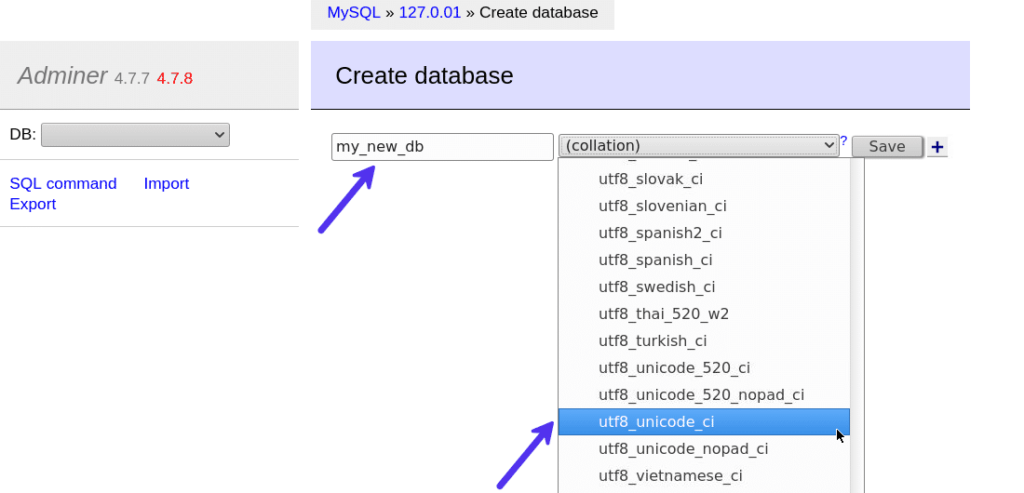Open the Export link

click(x=33, y=204)
